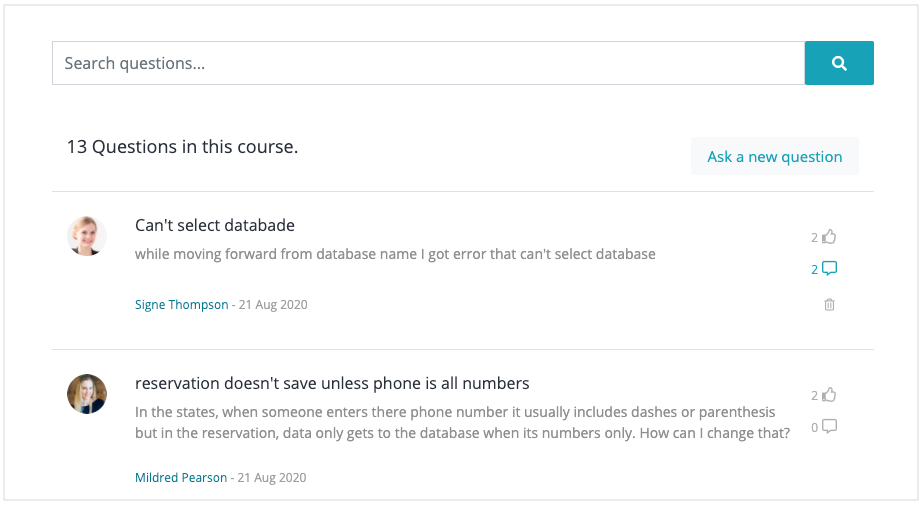Open comments icon on reservation question
This screenshot has width=923, height=507.
tap(829, 426)
